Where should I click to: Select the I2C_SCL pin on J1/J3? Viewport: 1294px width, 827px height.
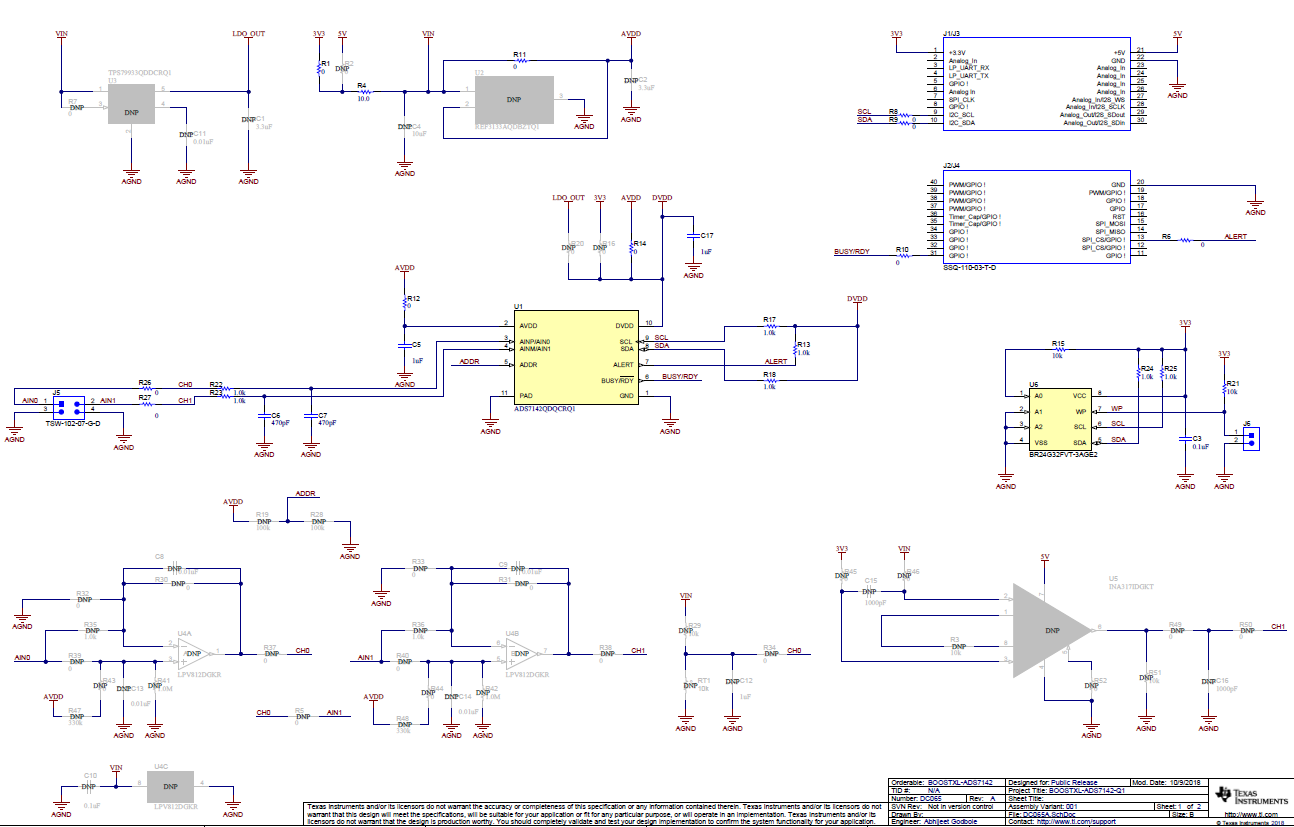(x=961, y=114)
